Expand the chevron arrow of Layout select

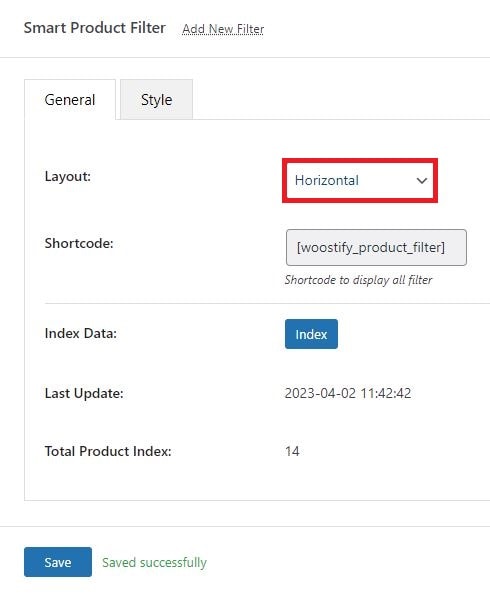click(x=421, y=181)
